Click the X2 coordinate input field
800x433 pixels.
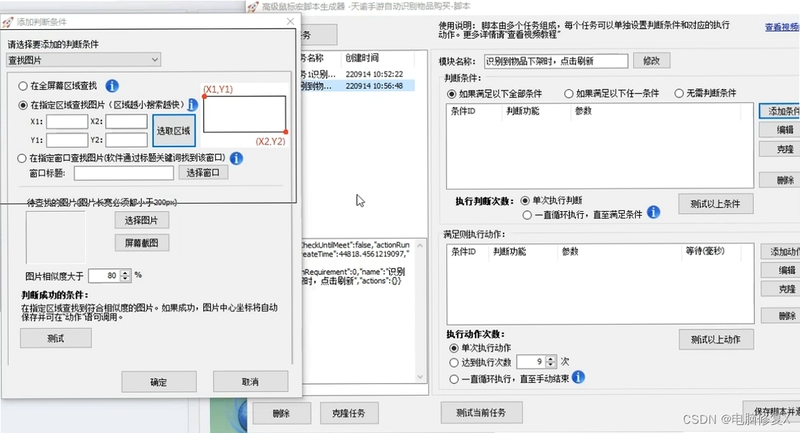point(127,121)
